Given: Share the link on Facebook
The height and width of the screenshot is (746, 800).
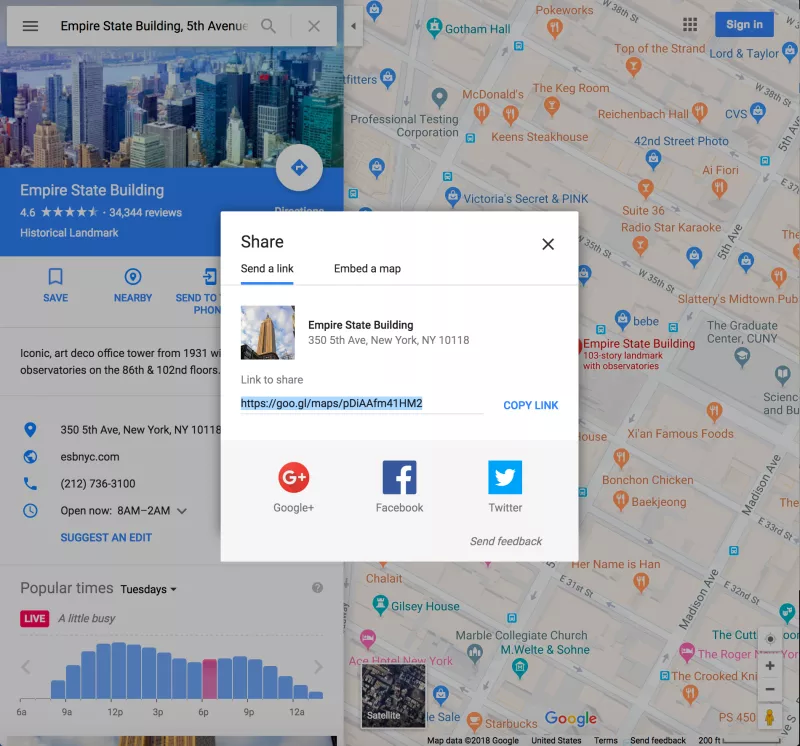Looking at the screenshot, I should pyautogui.click(x=399, y=478).
